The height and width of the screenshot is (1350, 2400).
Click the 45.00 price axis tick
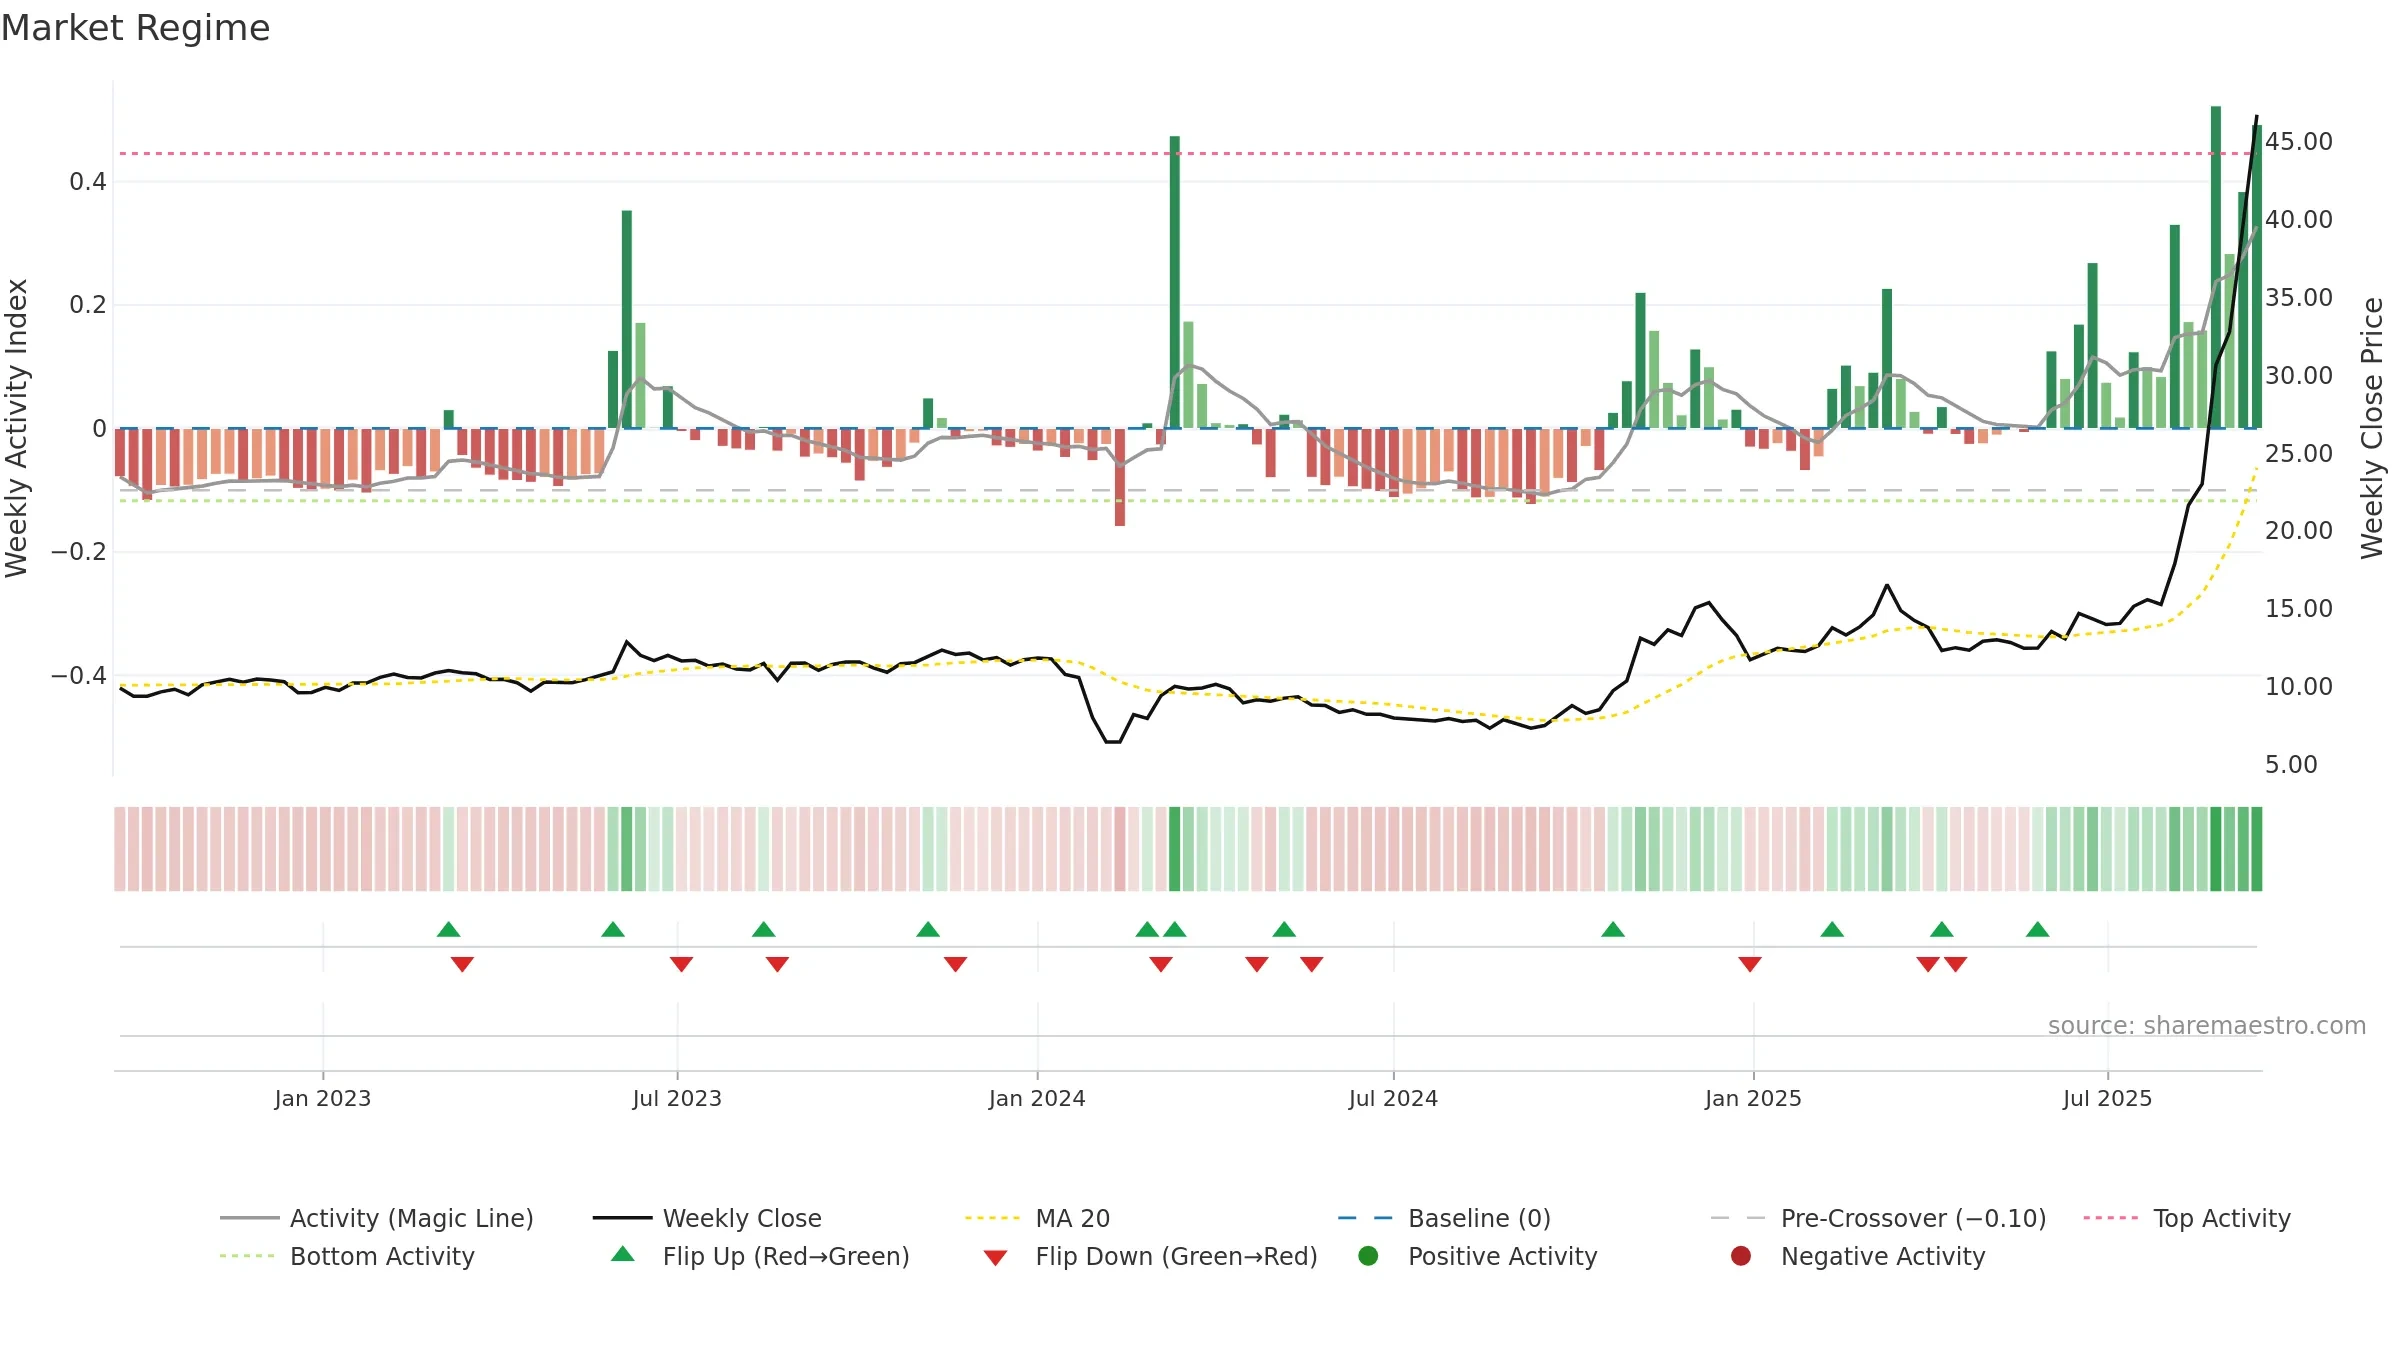point(2298,142)
